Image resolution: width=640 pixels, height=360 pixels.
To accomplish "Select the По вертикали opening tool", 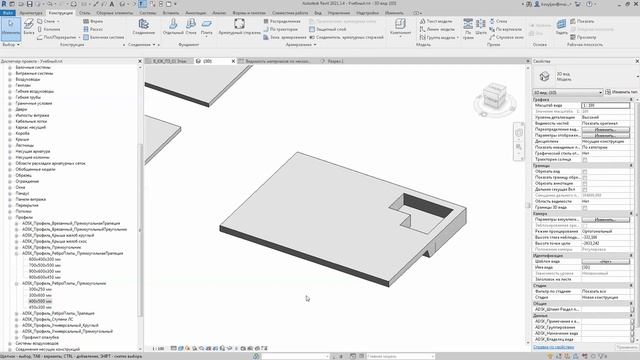I will 505,29.
